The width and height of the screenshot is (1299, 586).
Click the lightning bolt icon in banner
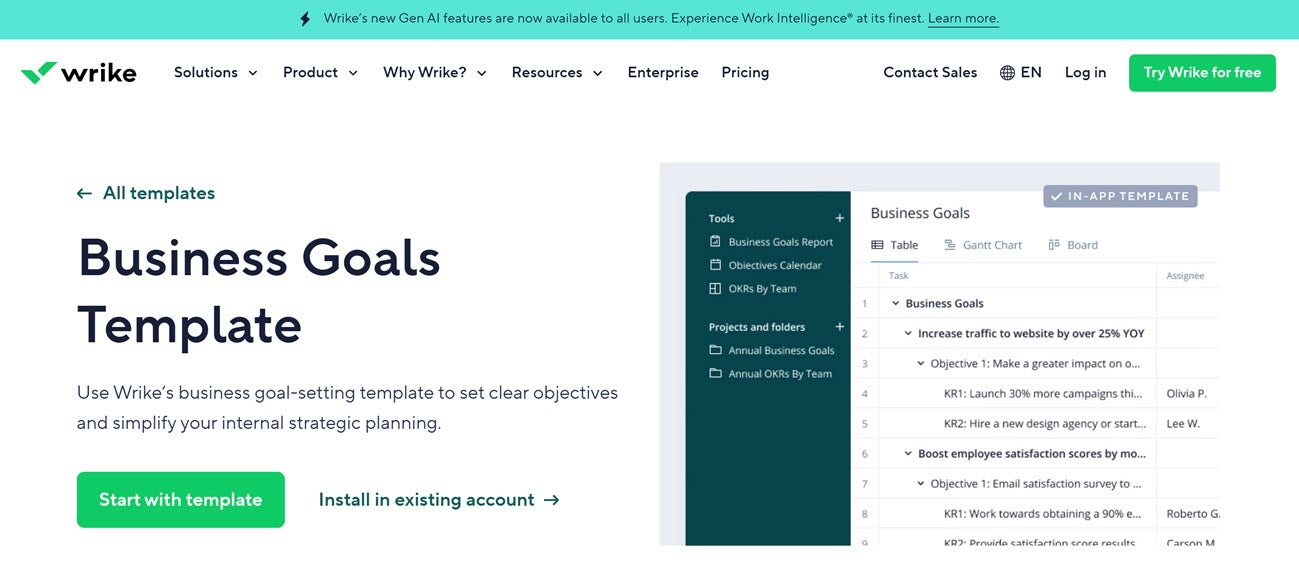coord(306,19)
